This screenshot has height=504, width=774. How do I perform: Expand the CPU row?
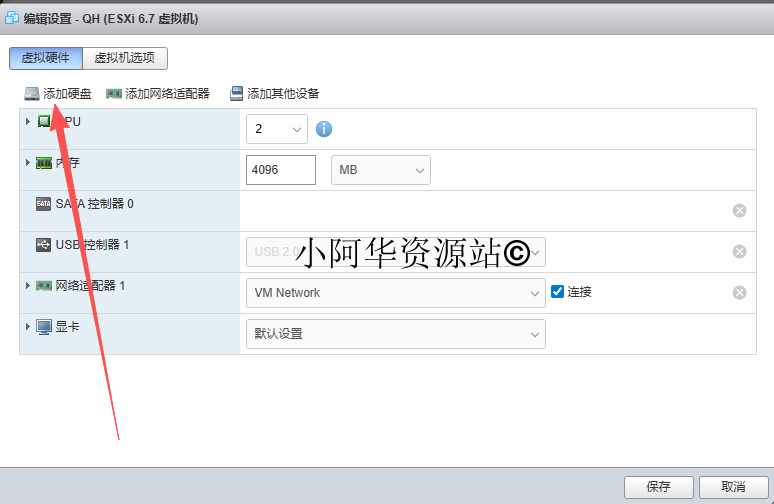pyautogui.click(x=28, y=121)
